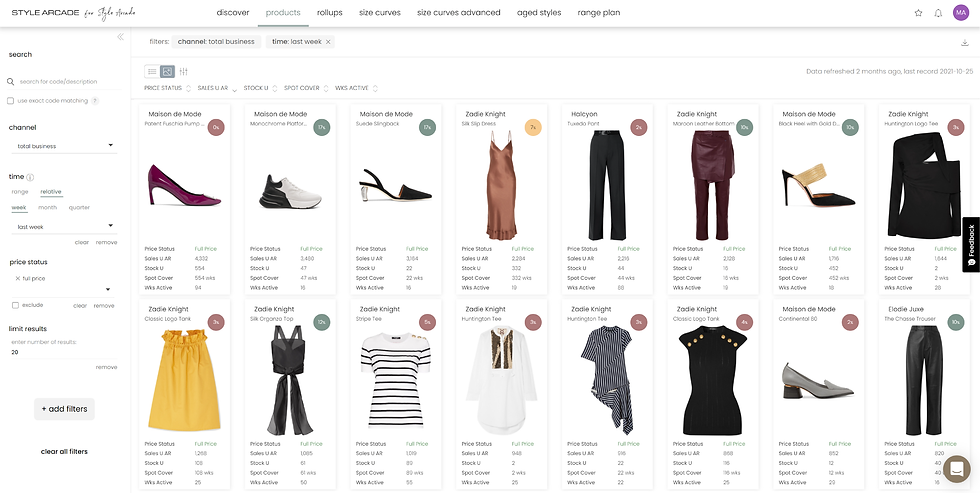Viewport: 980px width, 493px height.
Task: Click the badge on Continental 80 card
Action: (x=850, y=322)
